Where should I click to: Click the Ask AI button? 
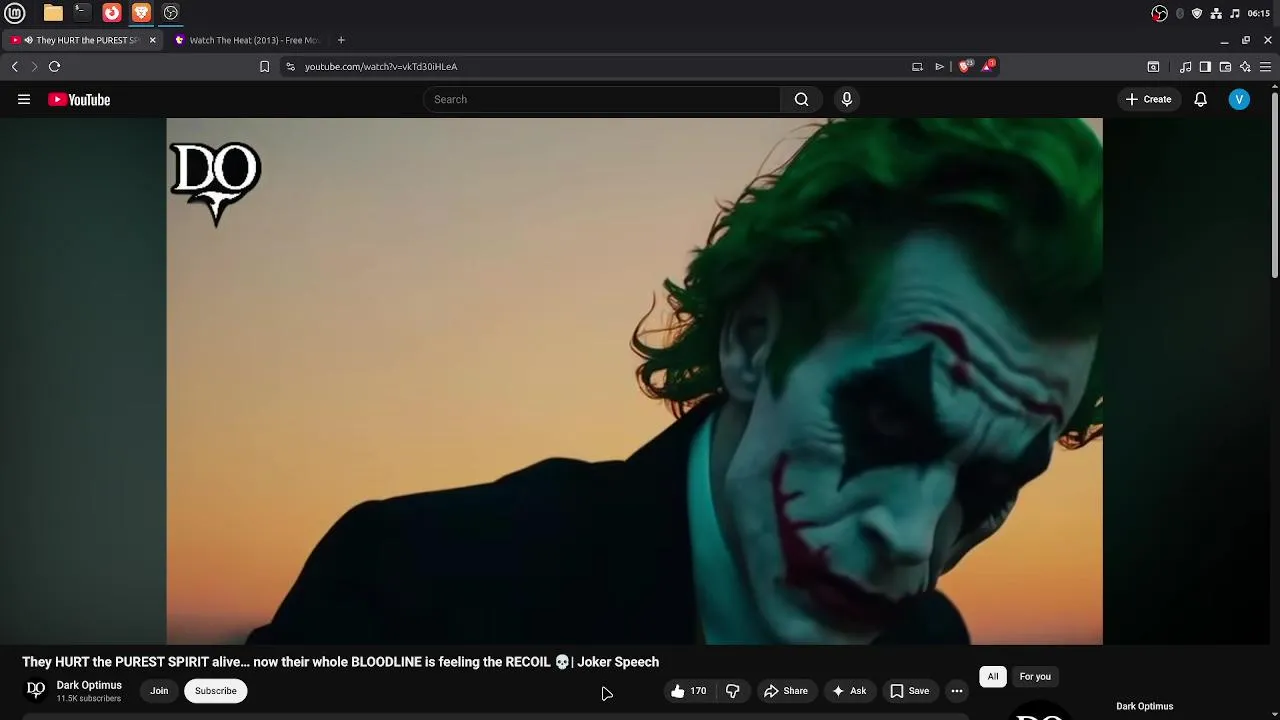click(849, 691)
